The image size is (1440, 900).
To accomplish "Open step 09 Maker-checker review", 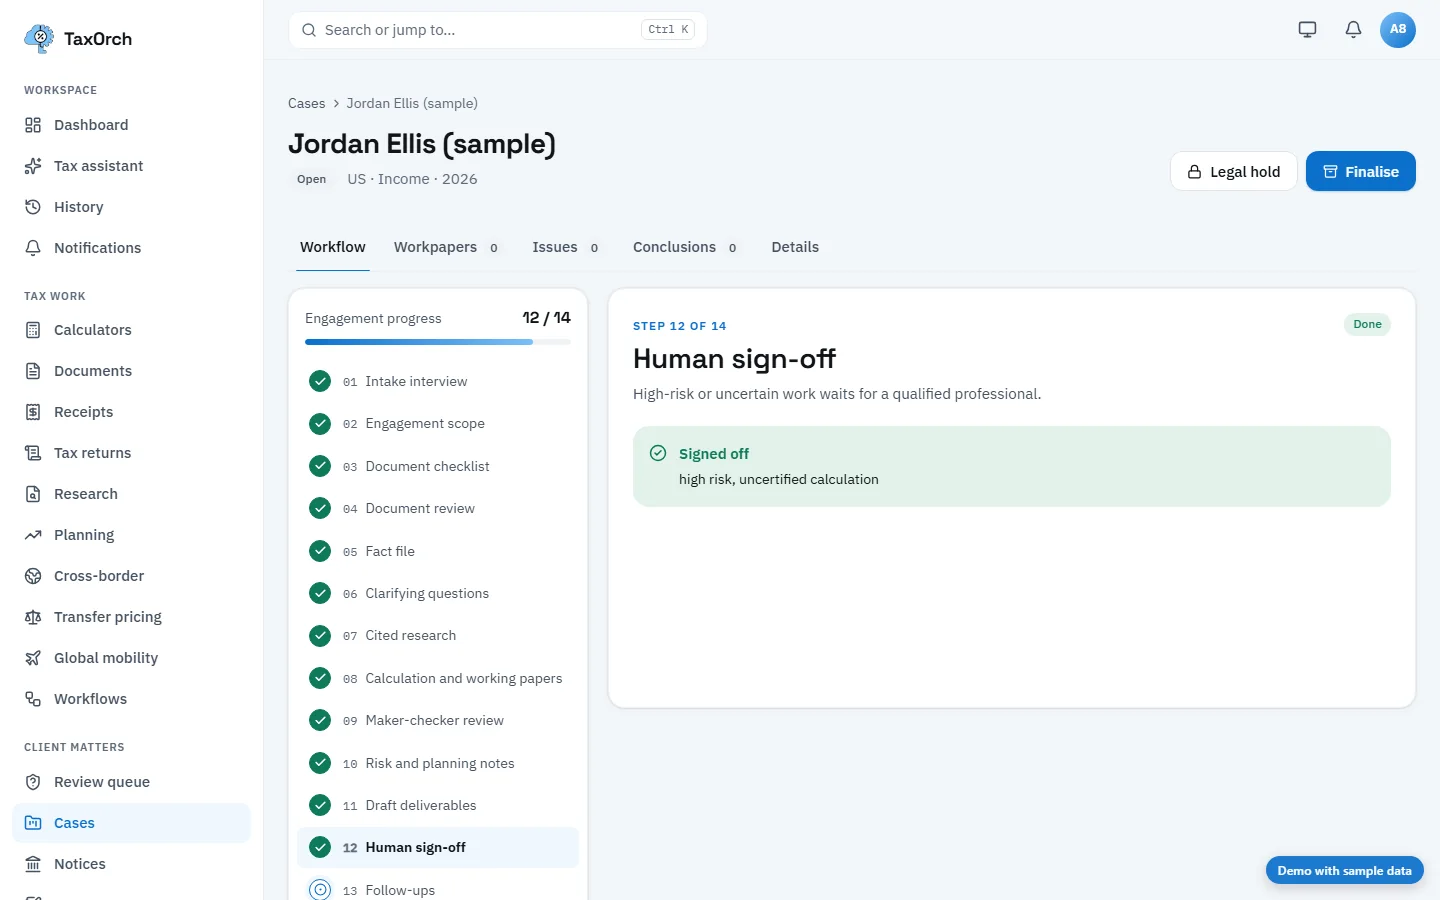I will (x=438, y=720).
